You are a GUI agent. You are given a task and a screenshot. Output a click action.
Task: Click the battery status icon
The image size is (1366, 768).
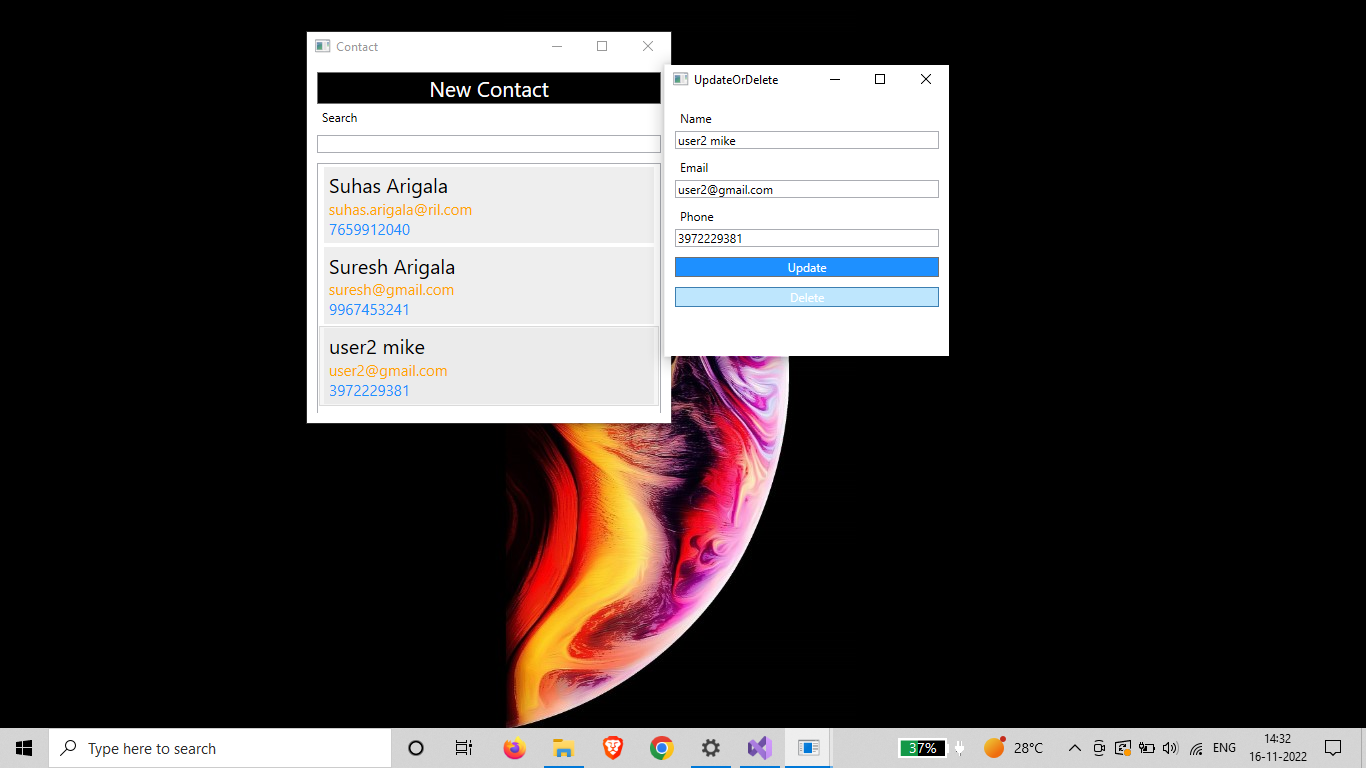pos(1146,747)
